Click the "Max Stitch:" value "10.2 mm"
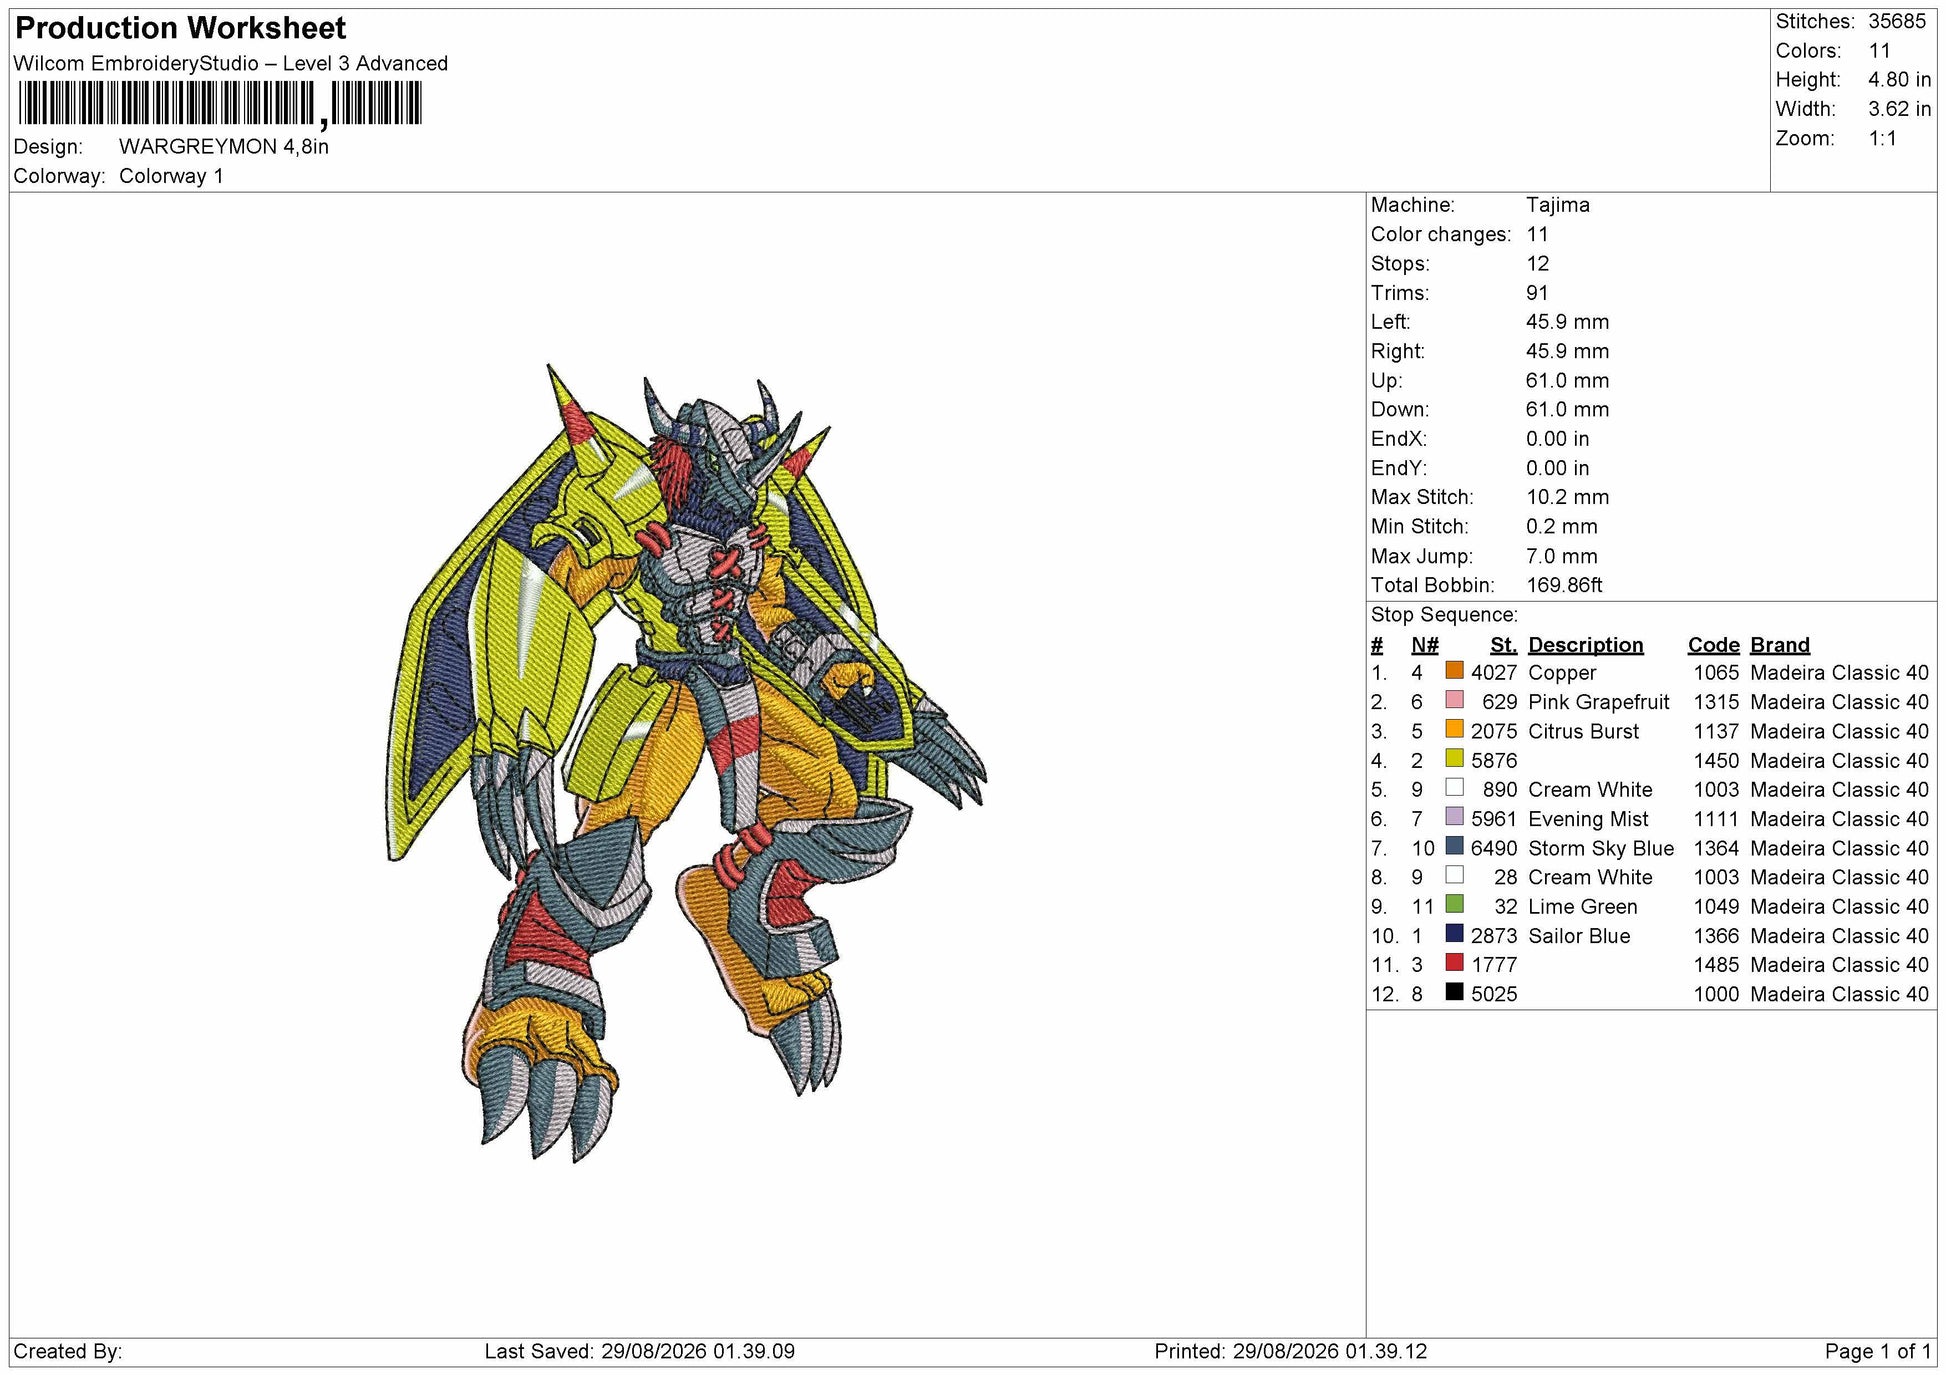This screenshot has height=1375, width=1946. (1568, 497)
